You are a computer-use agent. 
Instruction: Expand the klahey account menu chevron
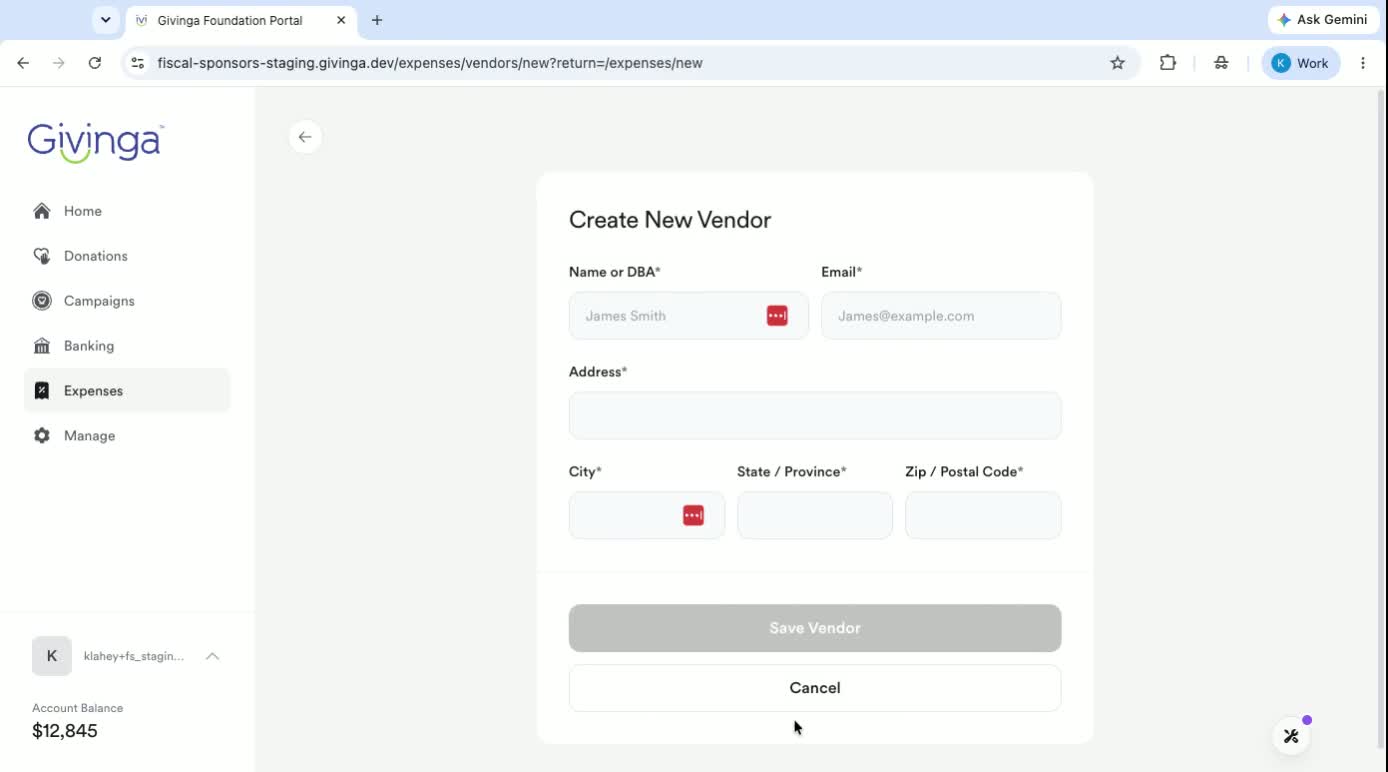tap(212, 656)
